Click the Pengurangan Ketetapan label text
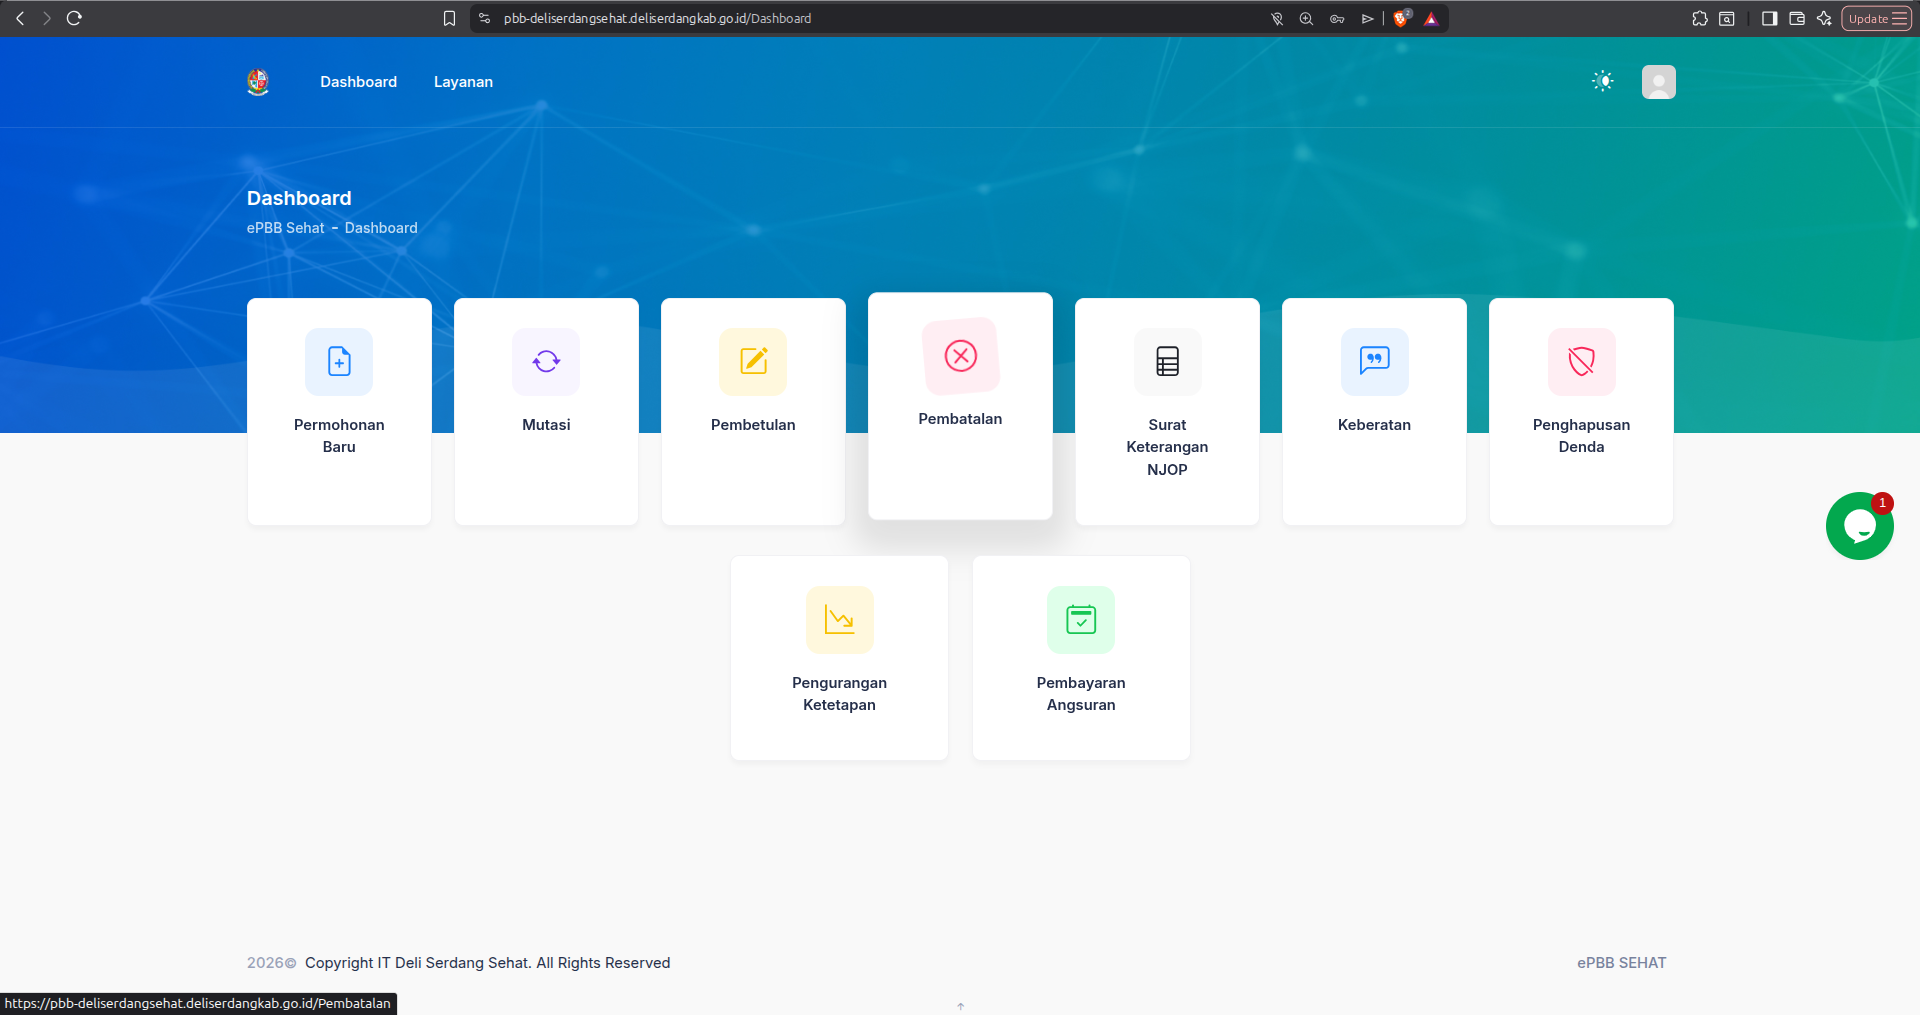The image size is (1920, 1015). point(840,694)
